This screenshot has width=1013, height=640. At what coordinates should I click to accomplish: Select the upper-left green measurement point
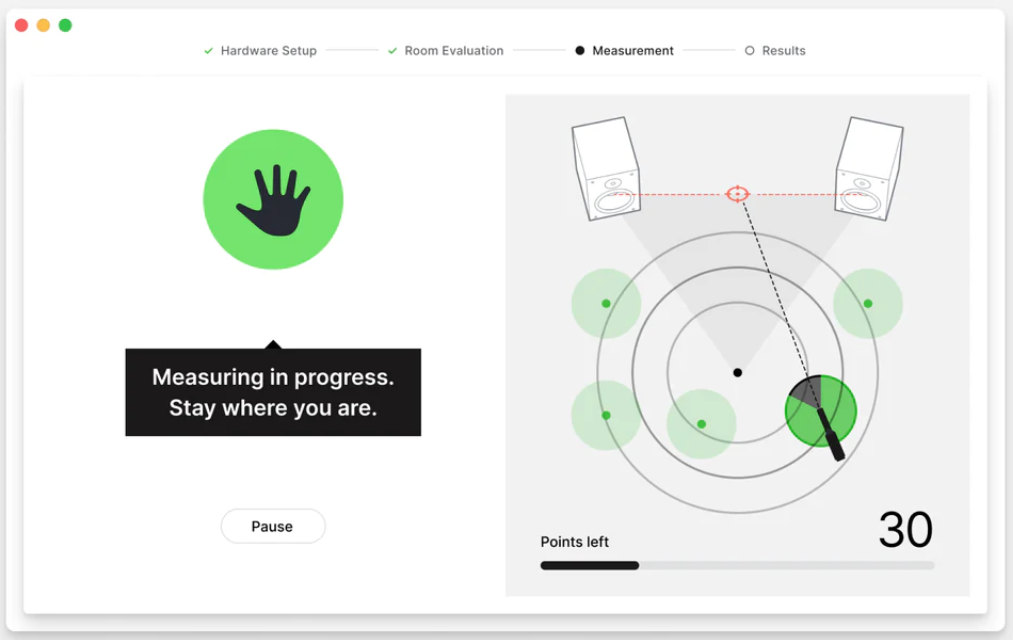[x=606, y=303]
